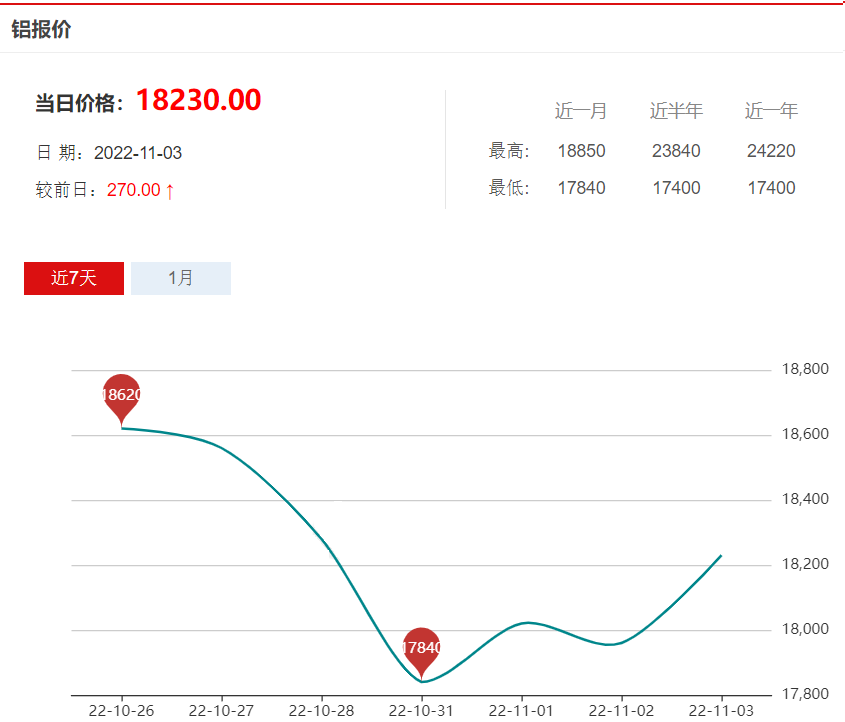Switch to the 1月 chart tab

pos(181,278)
